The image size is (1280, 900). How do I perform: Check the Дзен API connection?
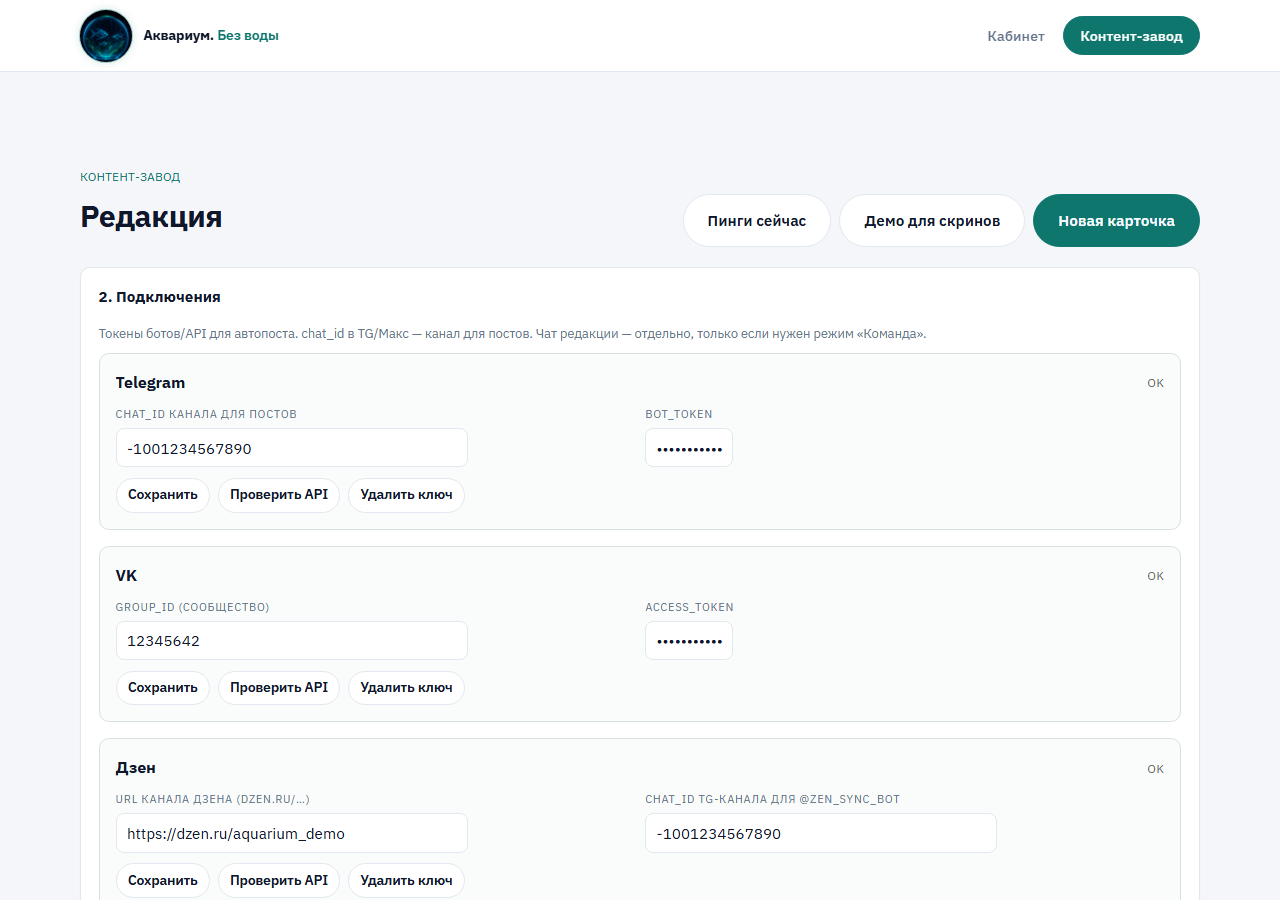(x=279, y=880)
